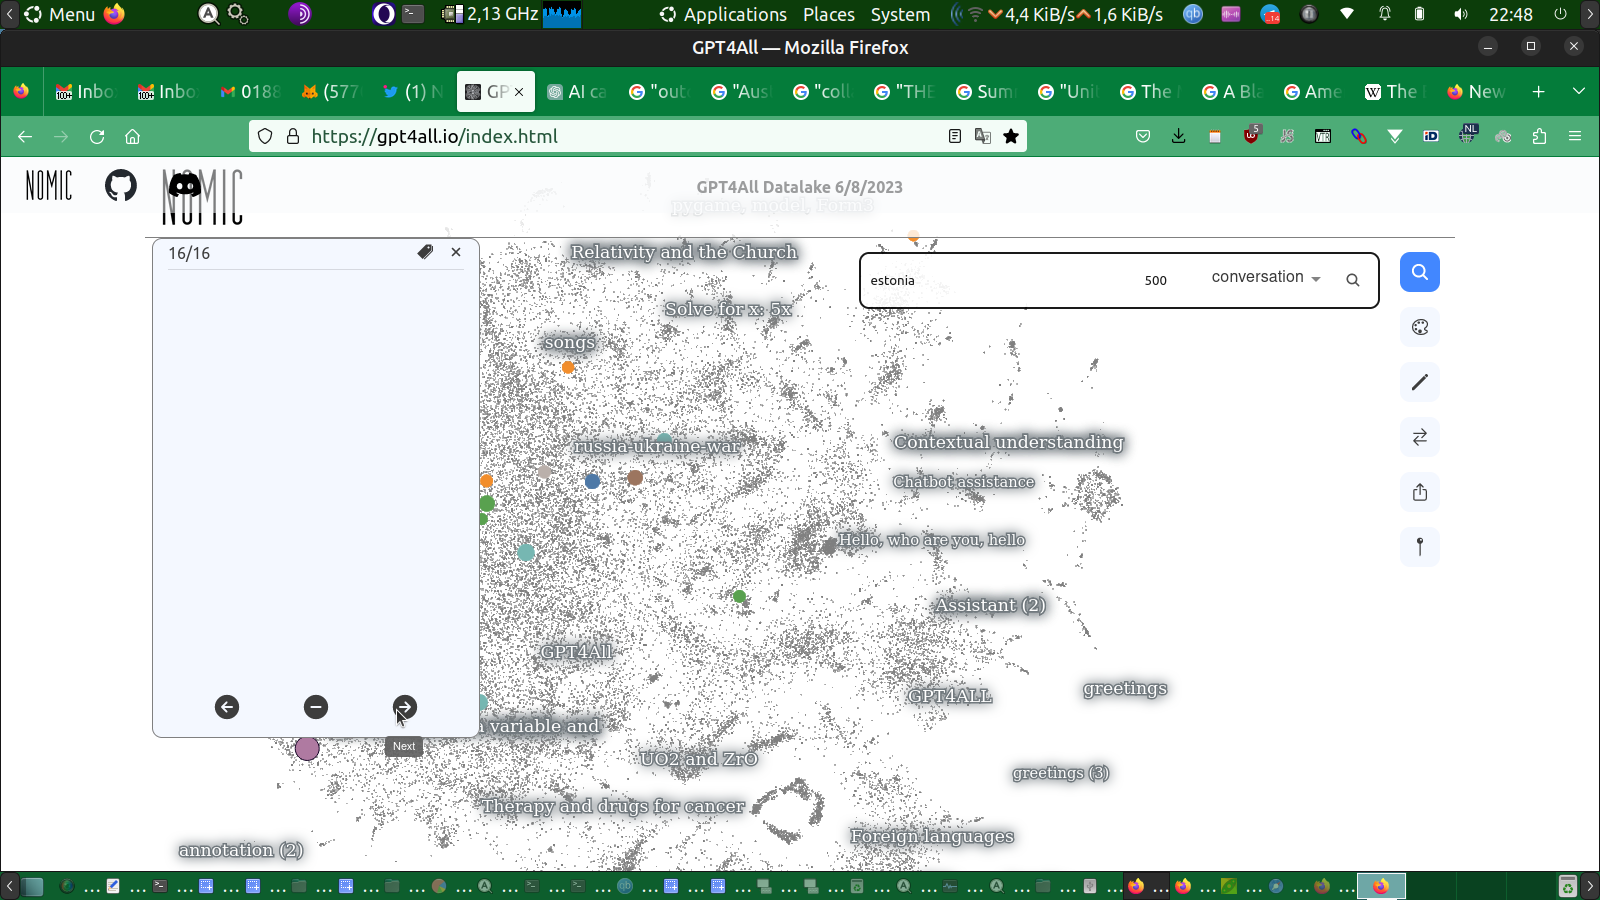Click the 'russia-ukraine-war' map label

point(657,446)
